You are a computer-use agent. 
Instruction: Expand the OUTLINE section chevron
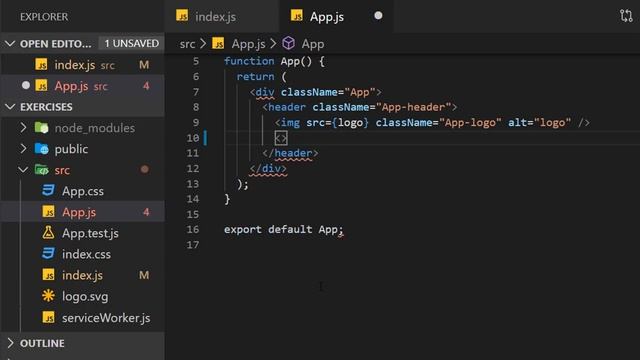(10, 343)
